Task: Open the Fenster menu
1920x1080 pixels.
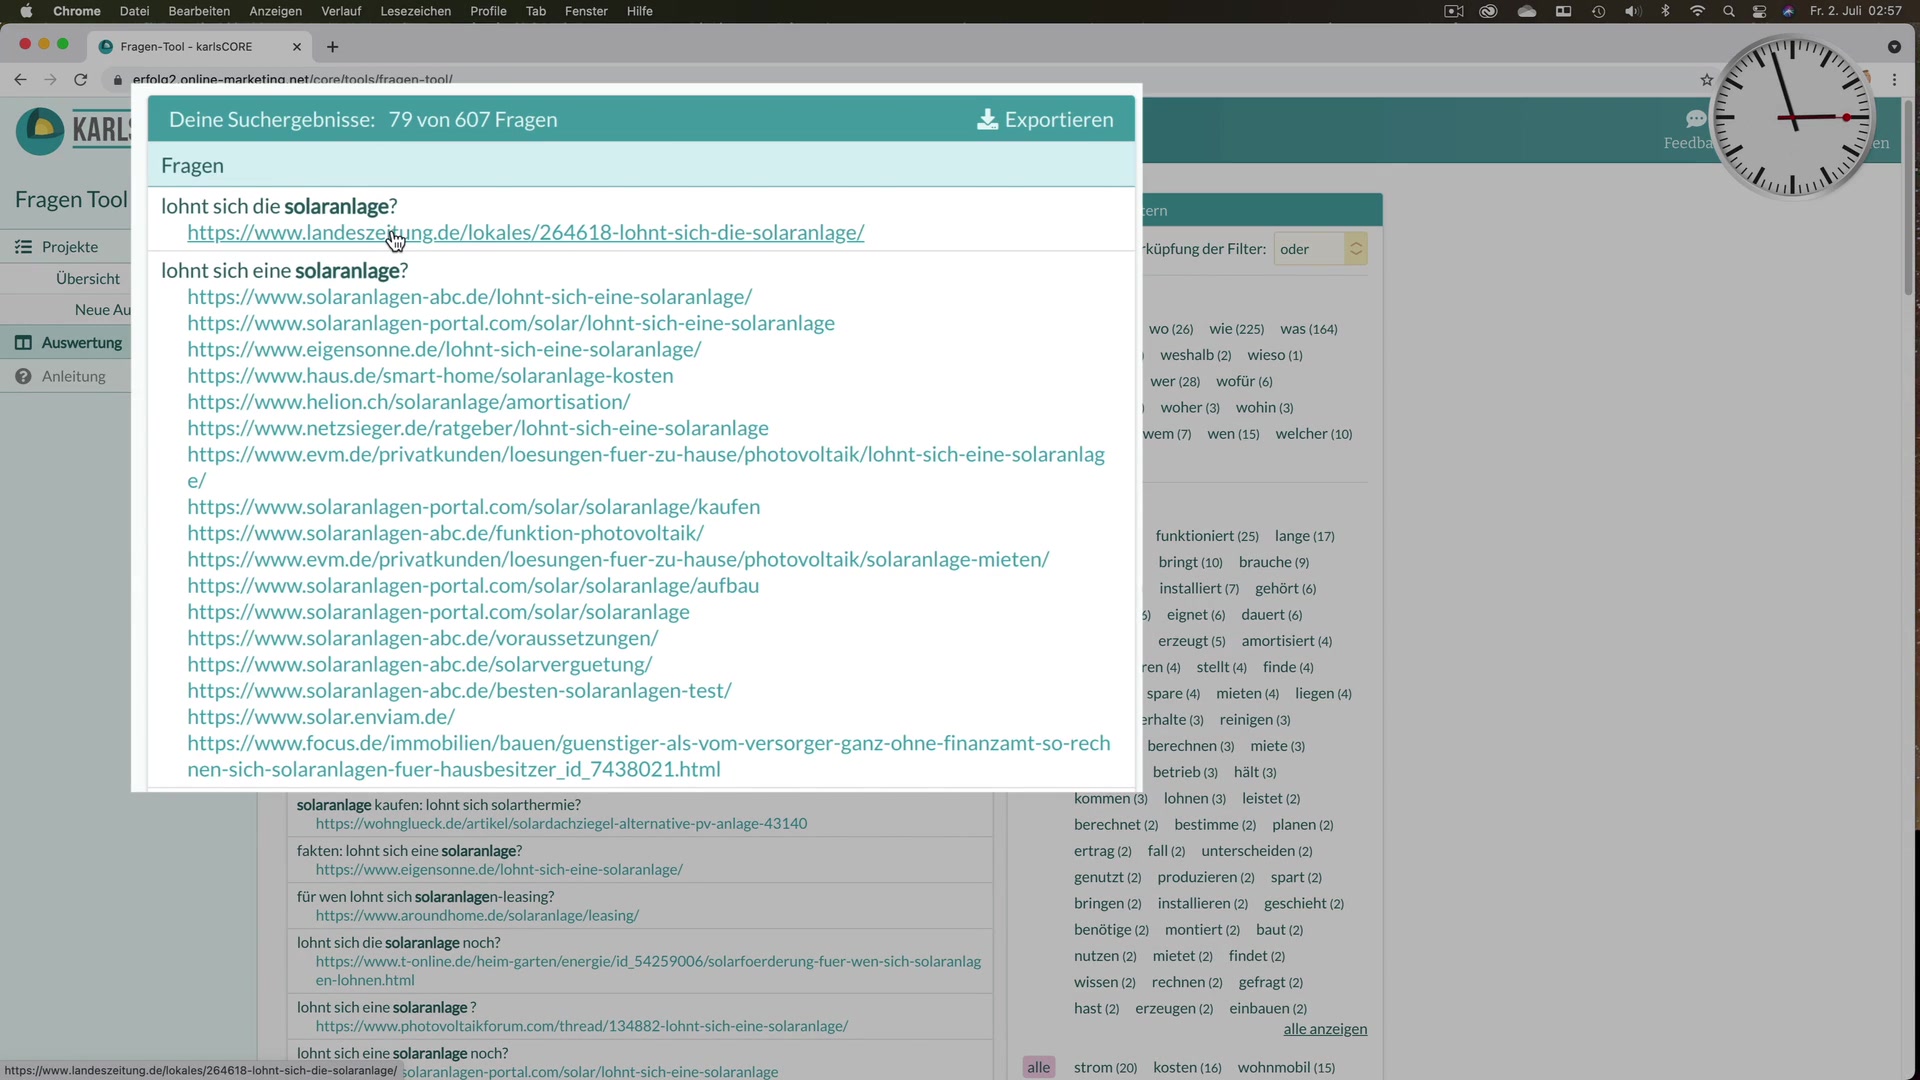Action: [586, 11]
